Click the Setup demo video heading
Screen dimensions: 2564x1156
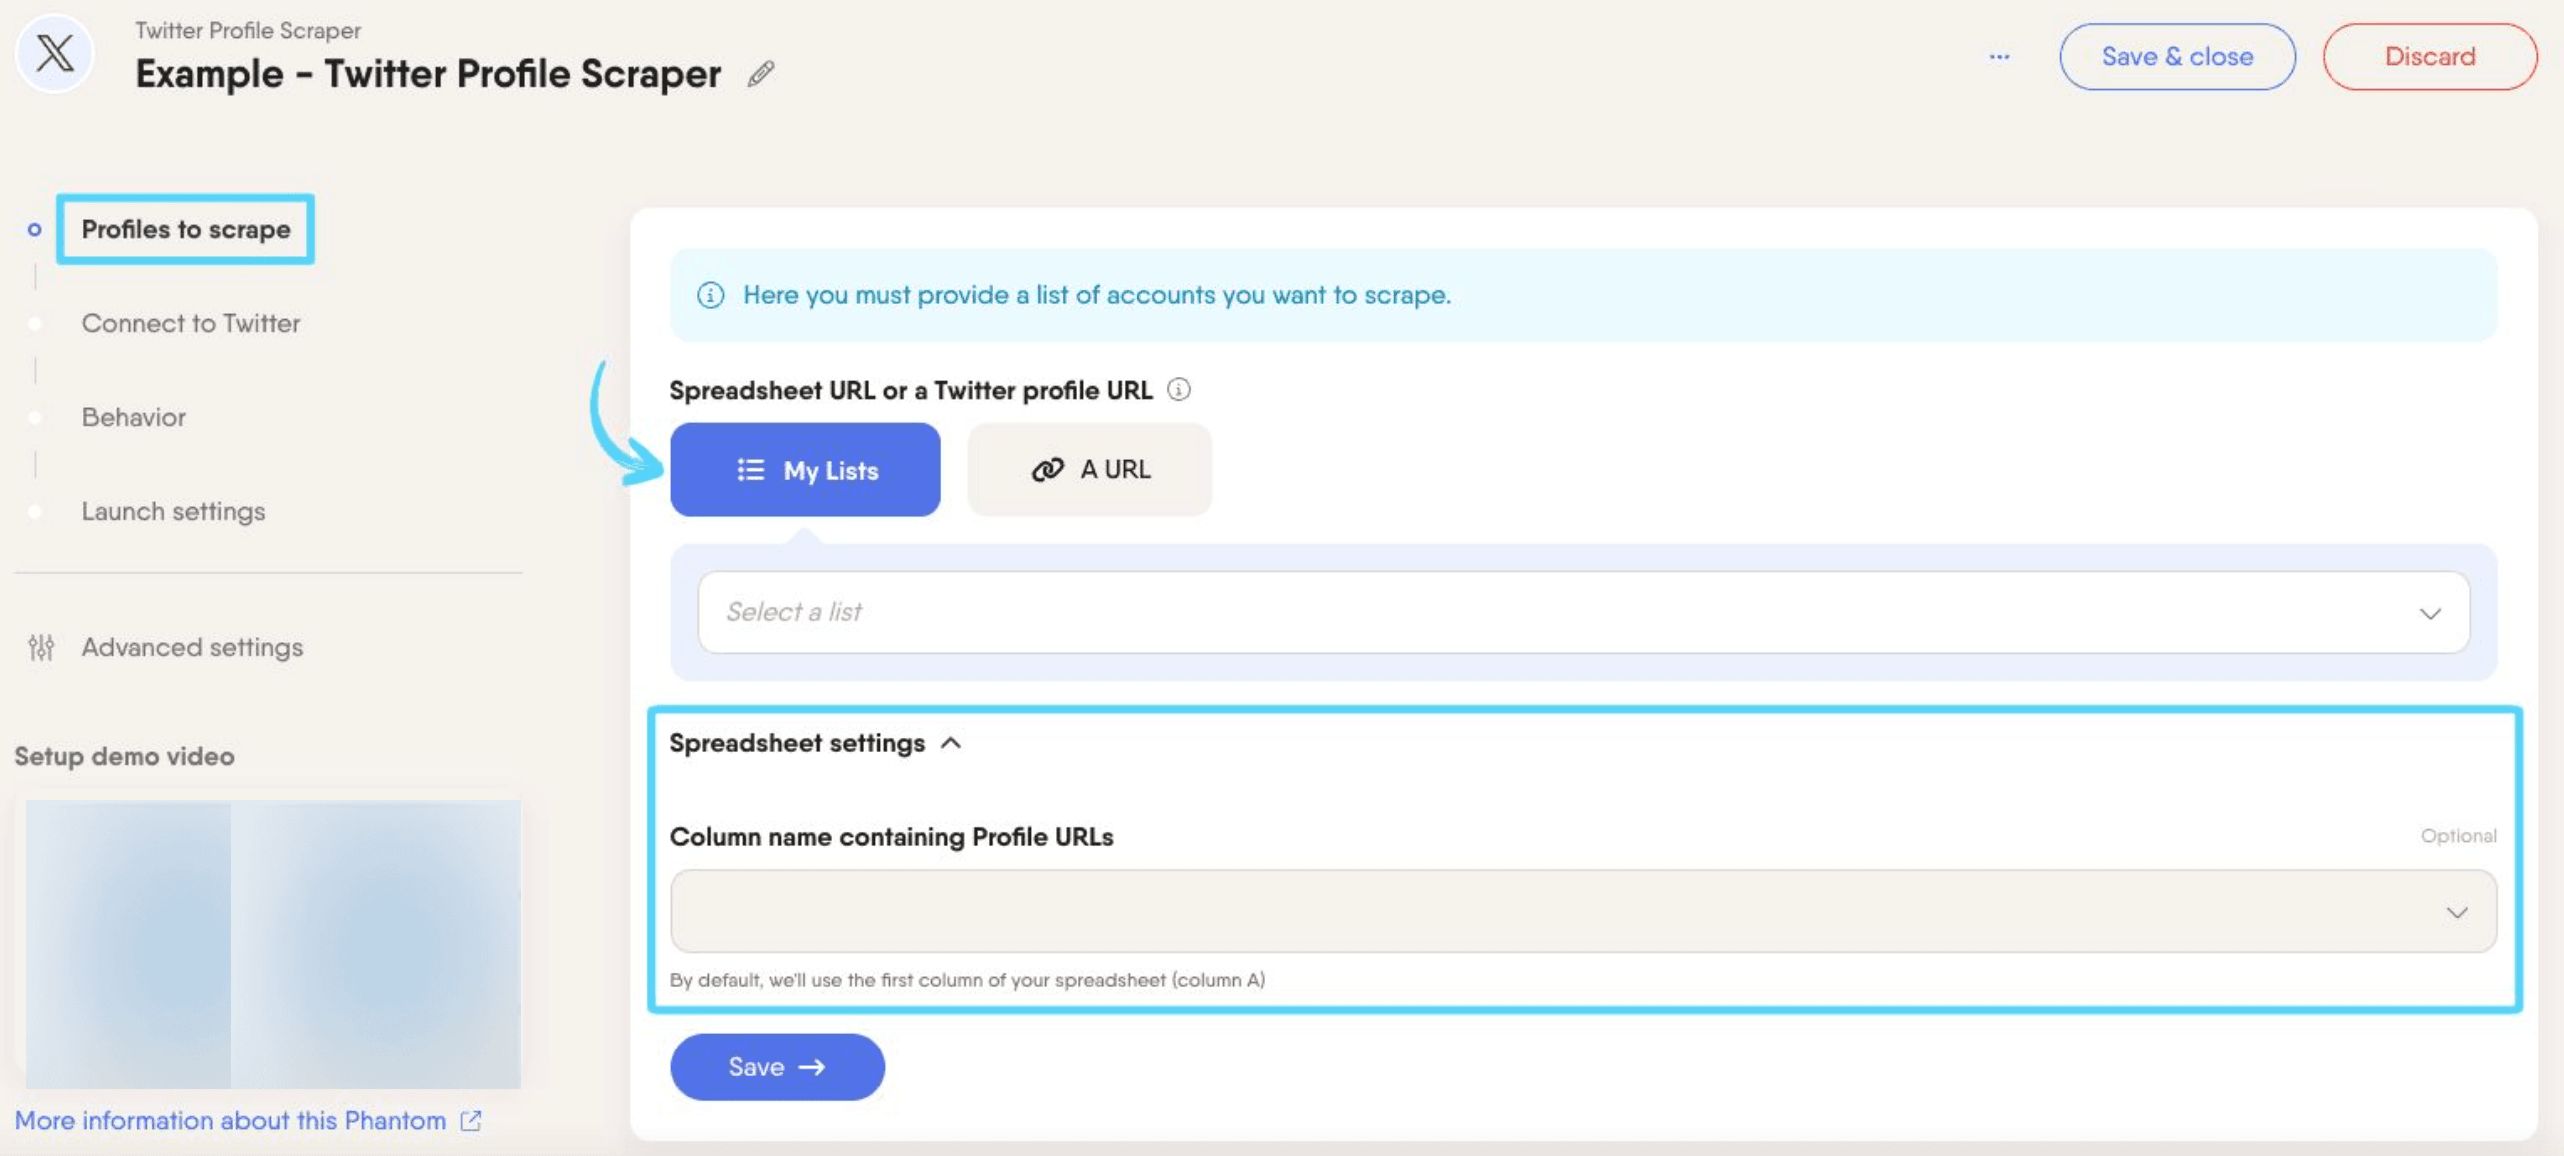[125, 756]
